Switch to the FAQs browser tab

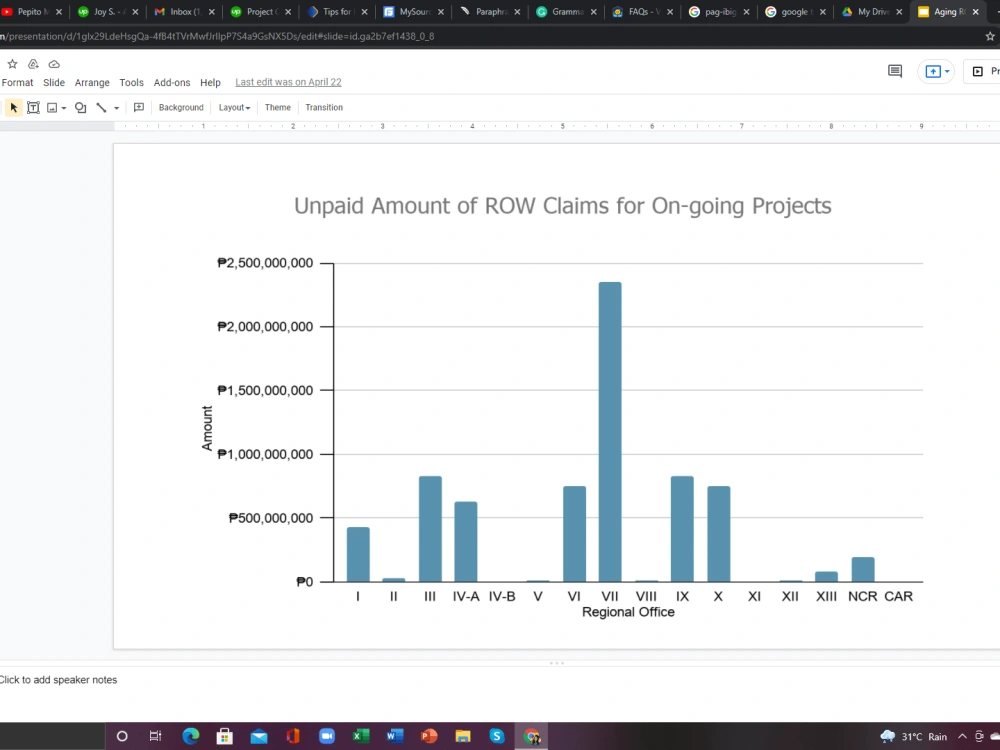click(644, 11)
